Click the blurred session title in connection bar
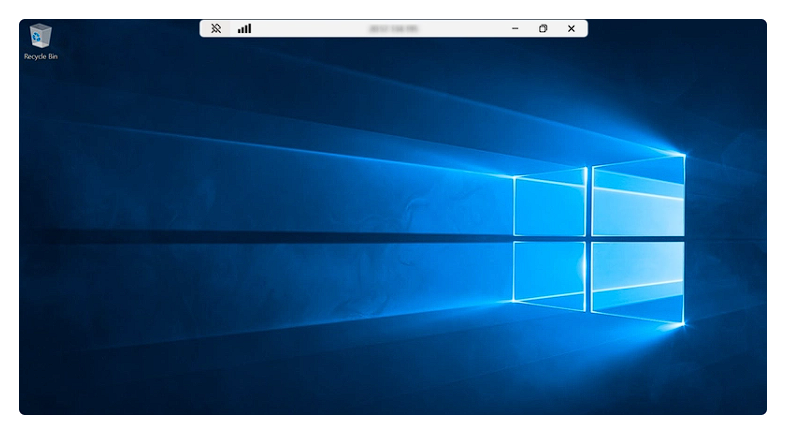The height and width of the screenshot is (427, 791). 394,29
